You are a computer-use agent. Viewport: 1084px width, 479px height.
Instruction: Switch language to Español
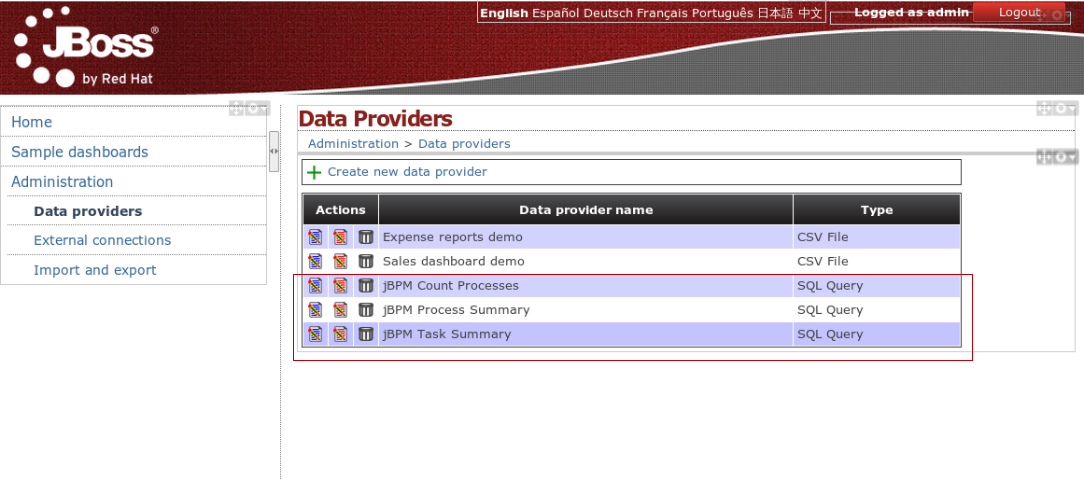coord(556,12)
